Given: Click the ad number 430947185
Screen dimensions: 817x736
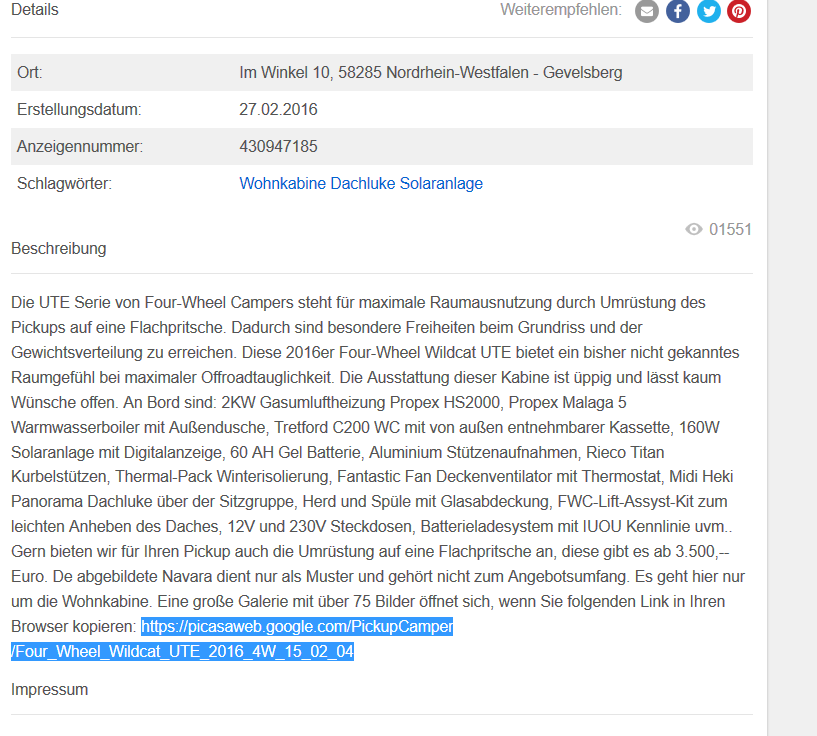Looking at the screenshot, I should pos(278,147).
